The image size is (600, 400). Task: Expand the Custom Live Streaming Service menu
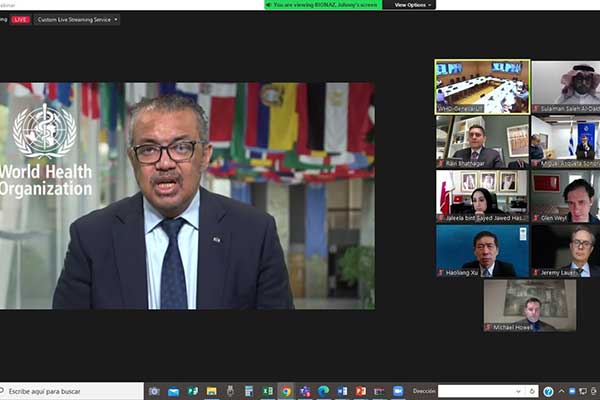point(77,20)
